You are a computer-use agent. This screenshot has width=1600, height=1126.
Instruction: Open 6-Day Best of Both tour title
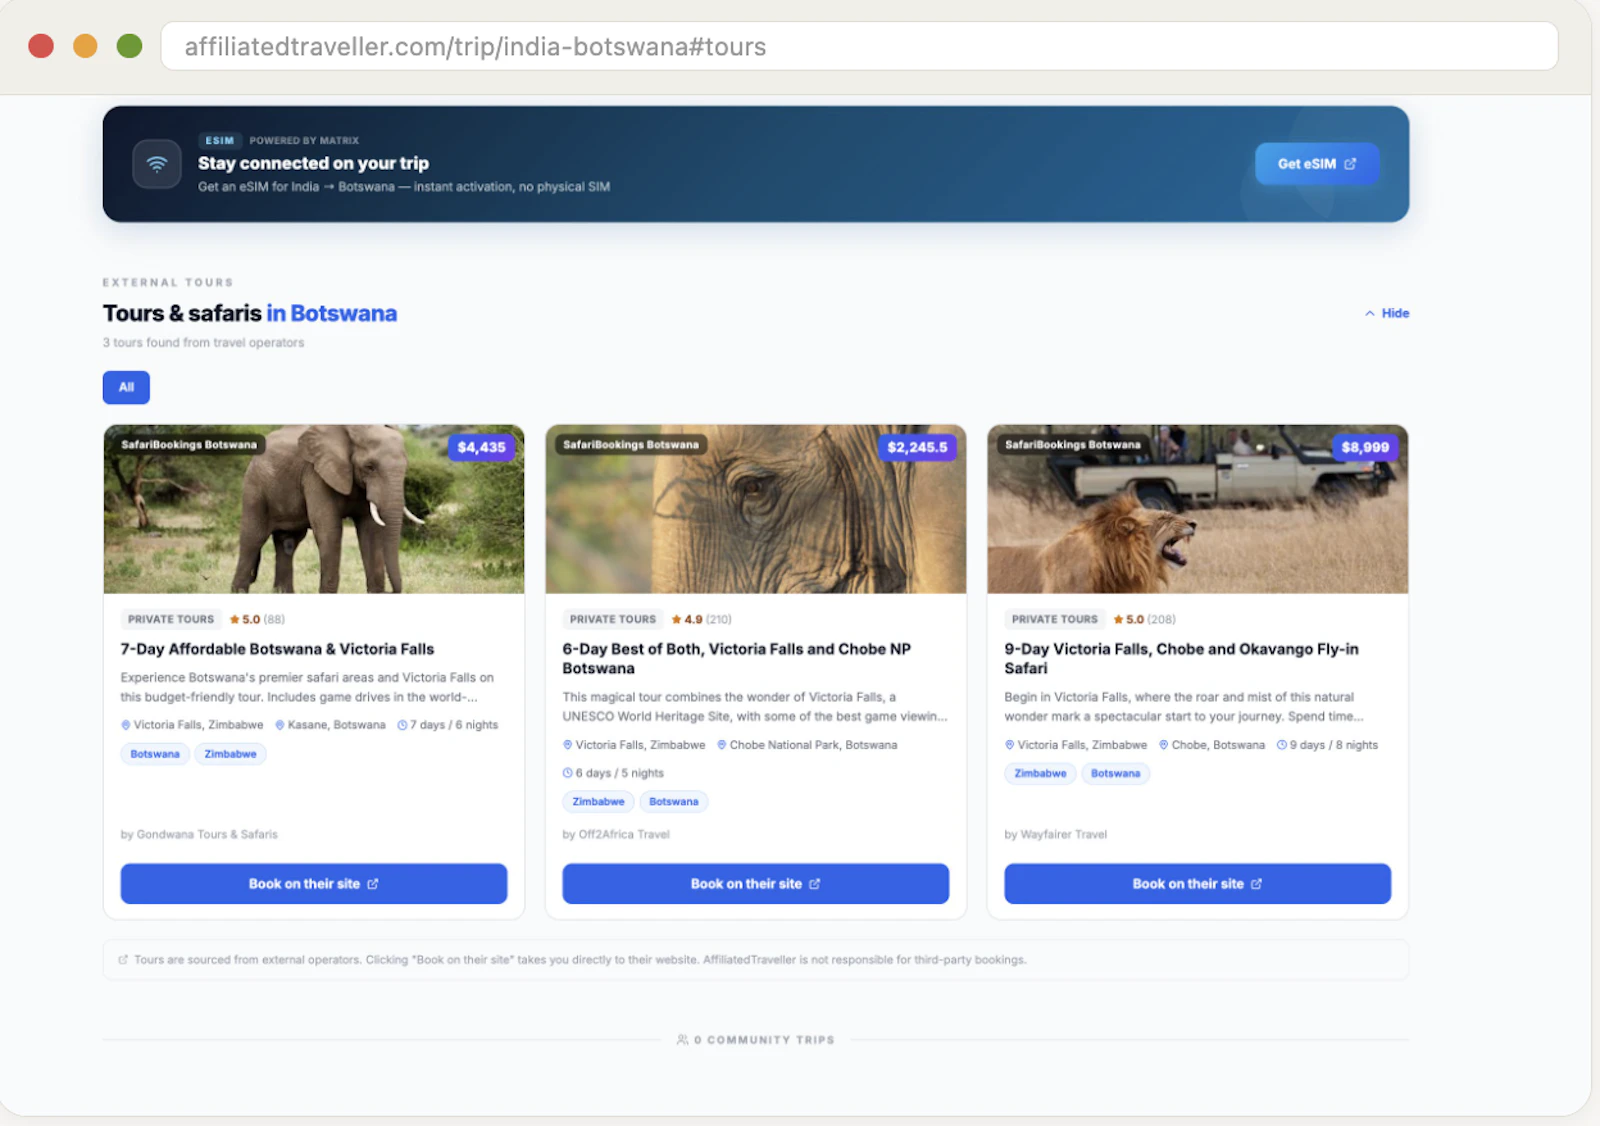point(737,658)
